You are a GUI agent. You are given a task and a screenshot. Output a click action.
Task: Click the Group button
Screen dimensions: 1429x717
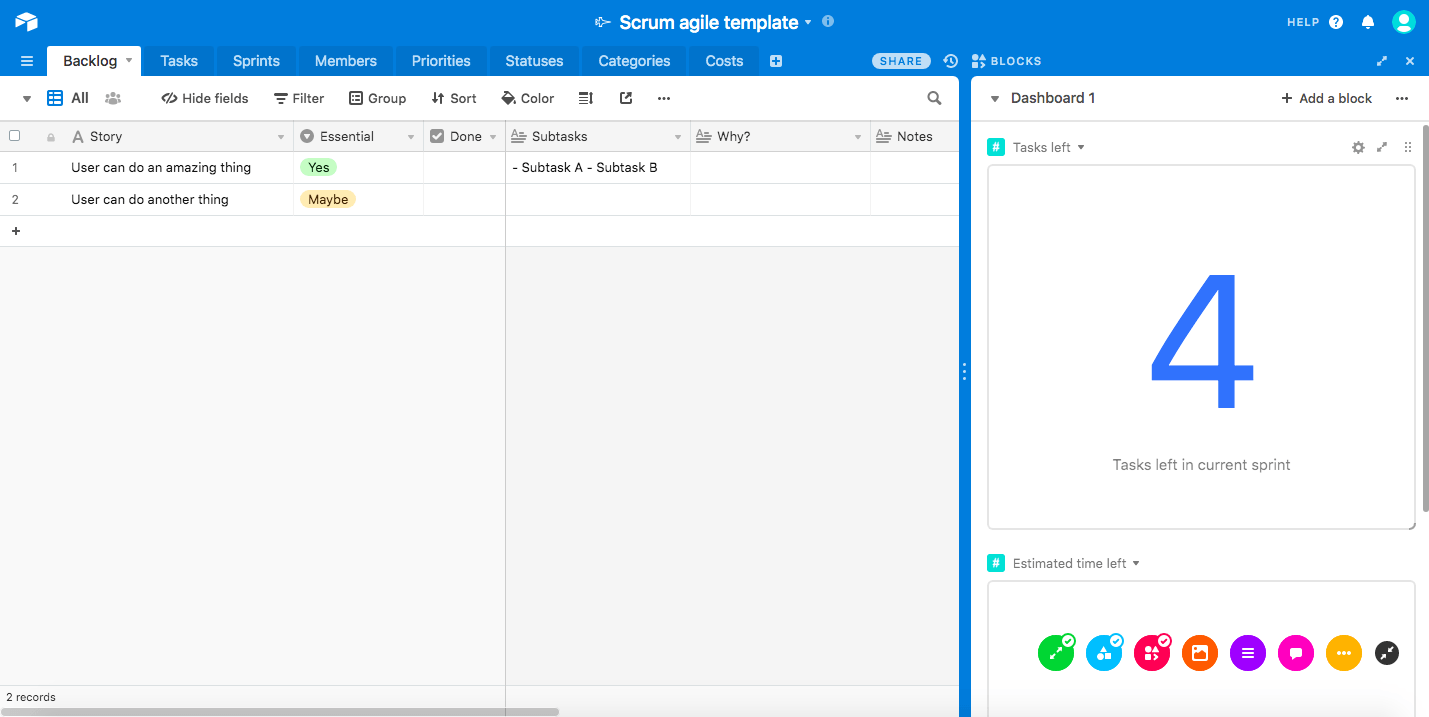pyautogui.click(x=377, y=98)
